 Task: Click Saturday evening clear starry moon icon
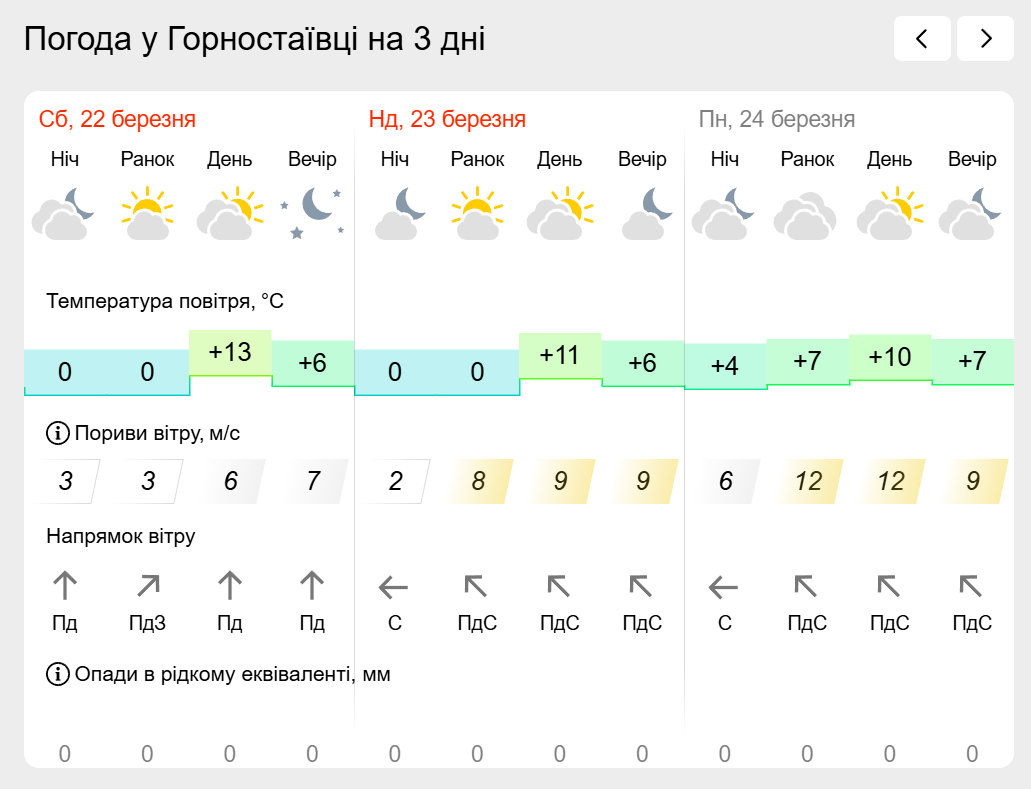[312, 213]
